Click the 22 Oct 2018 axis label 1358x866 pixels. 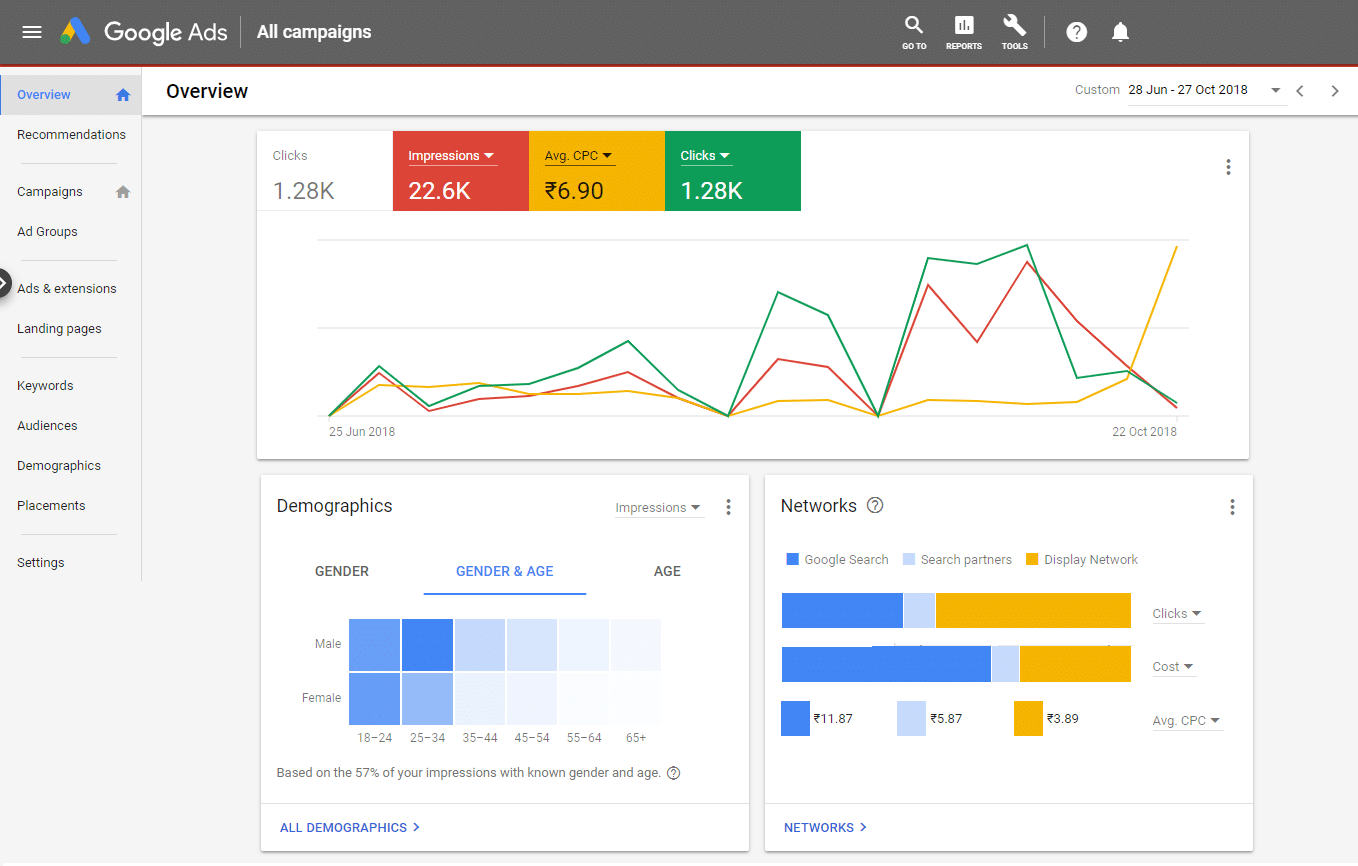(1144, 432)
